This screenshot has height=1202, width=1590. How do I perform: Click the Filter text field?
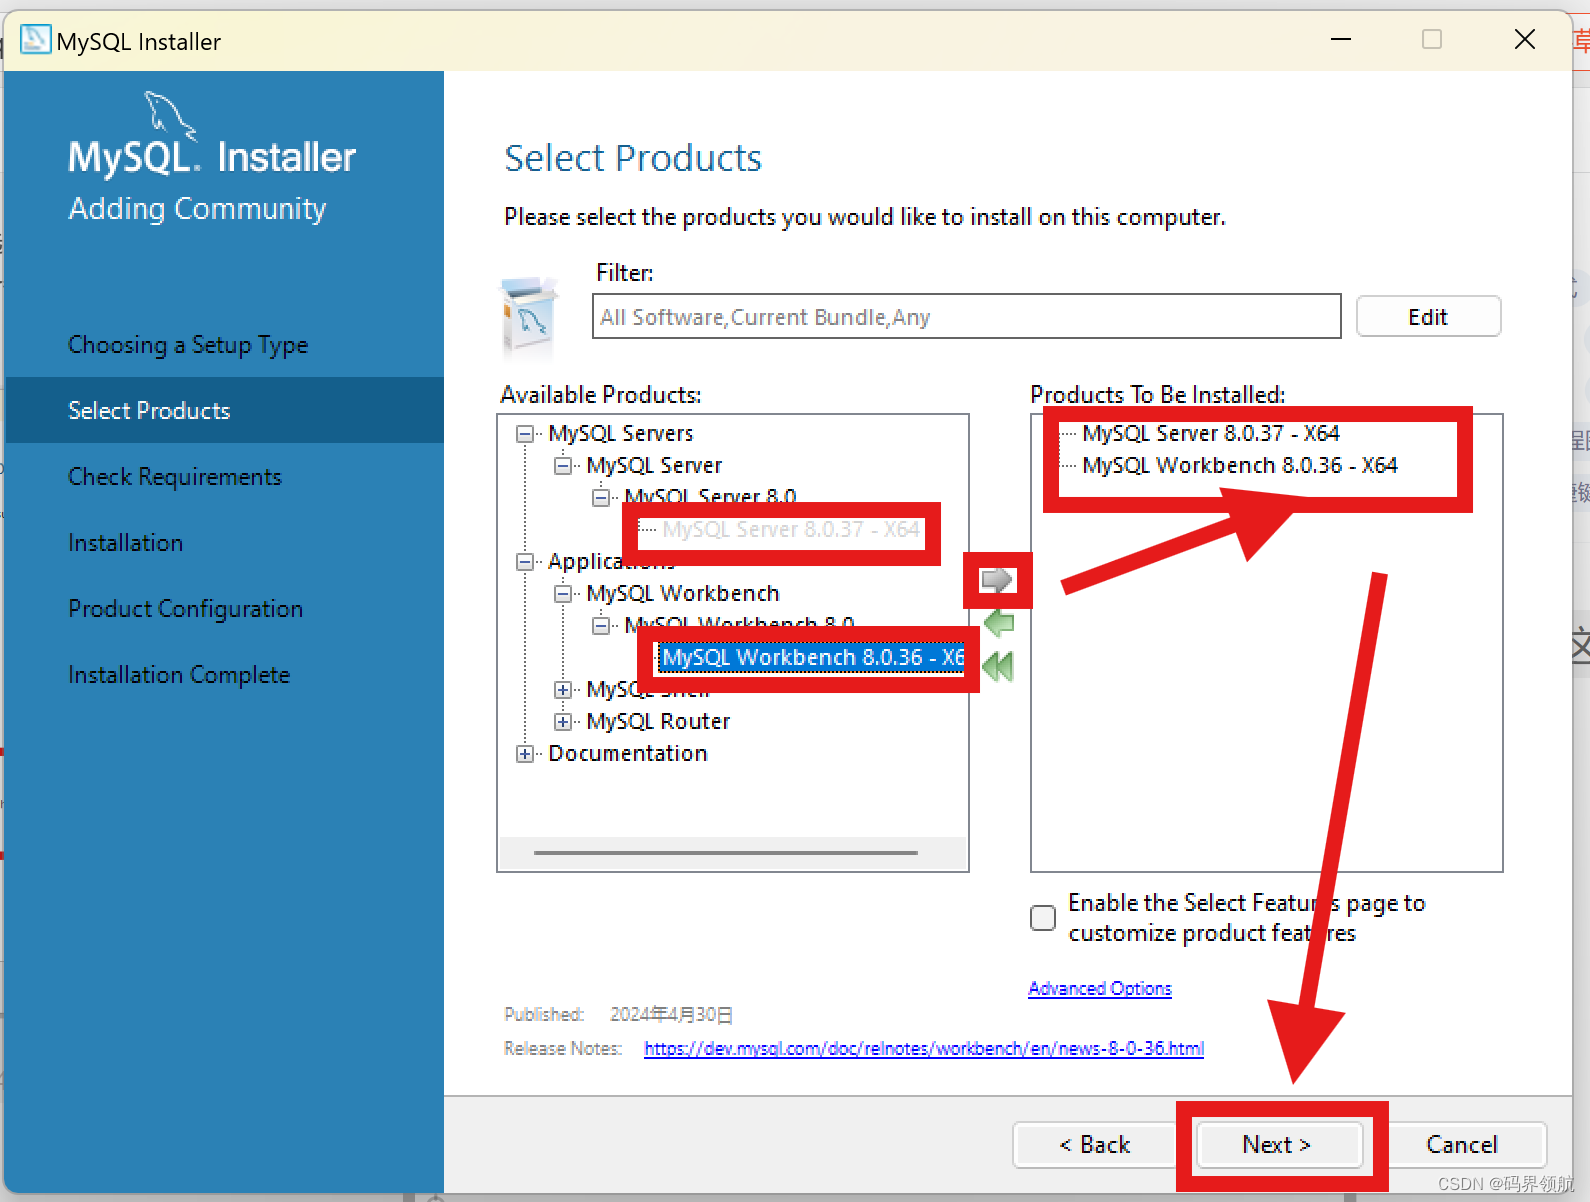(x=966, y=317)
